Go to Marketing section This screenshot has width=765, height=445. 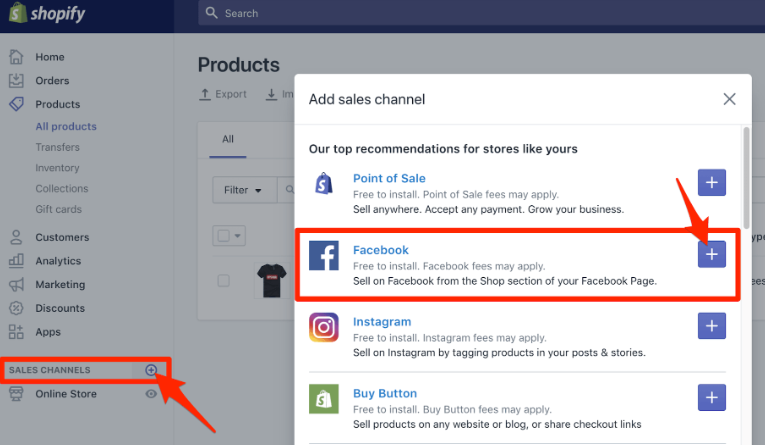point(60,284)
